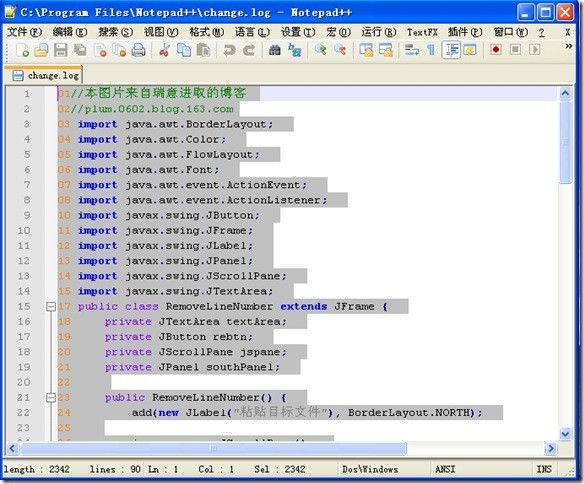Open the 格式(M) menu
This screenshot has width=584, height=484.
click(207, 32)
